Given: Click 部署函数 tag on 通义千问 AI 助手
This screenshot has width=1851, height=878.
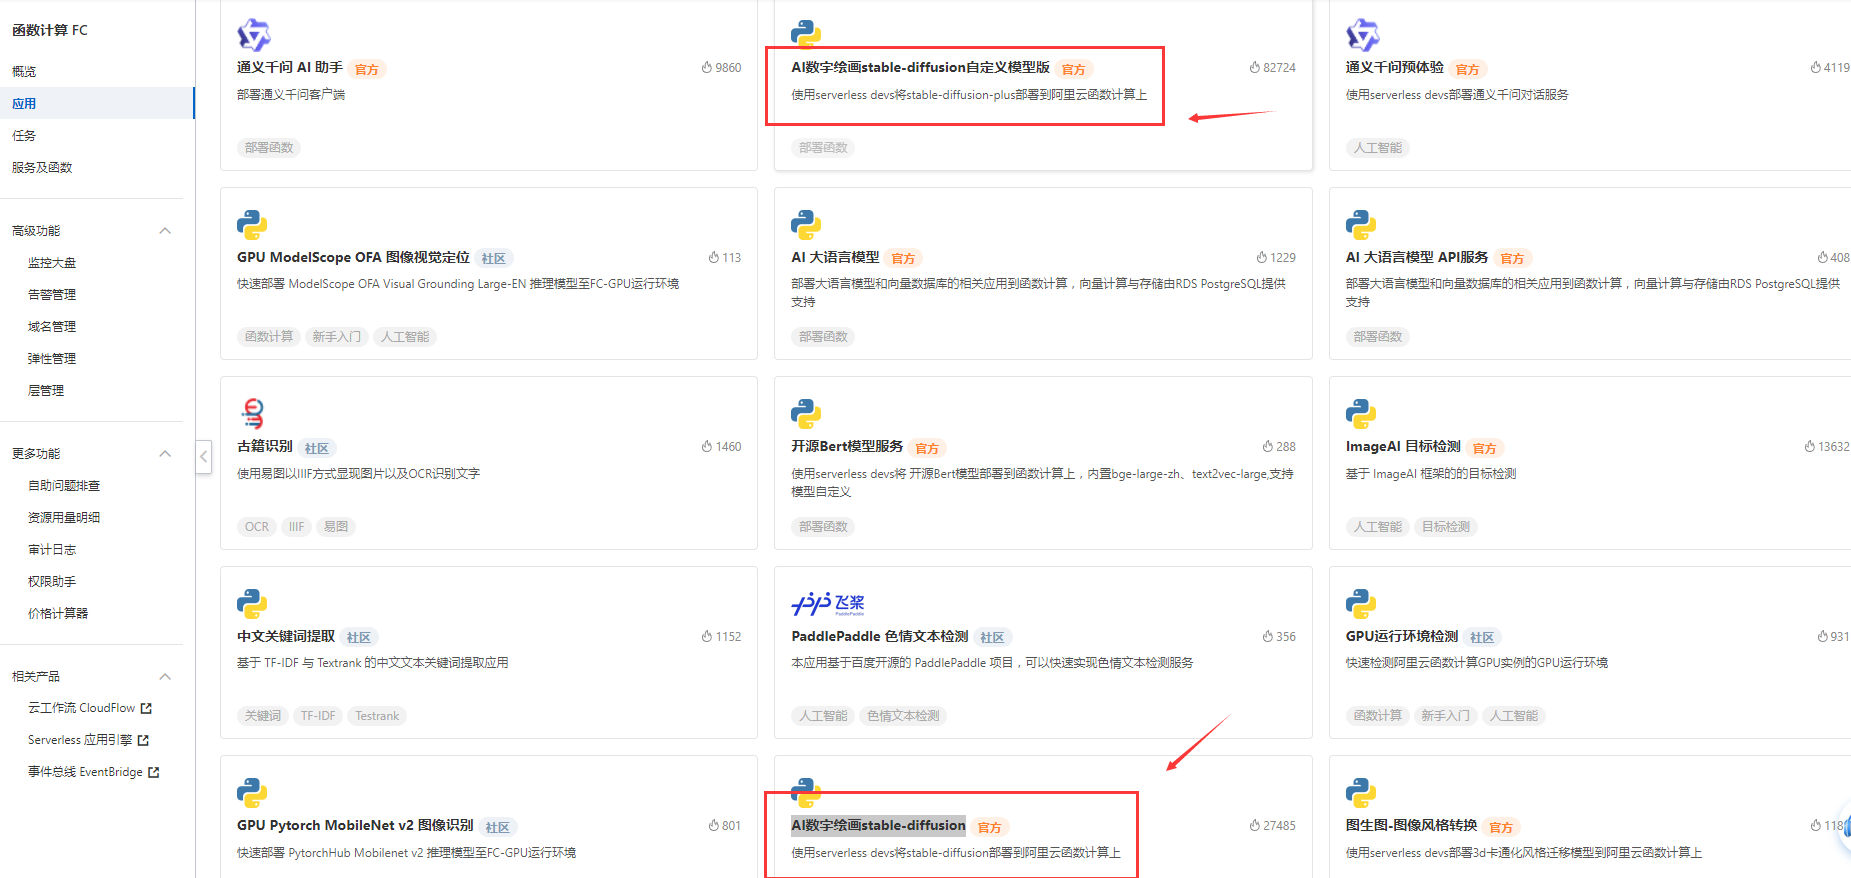Looking at the screenshot, I should click(269, 147).
